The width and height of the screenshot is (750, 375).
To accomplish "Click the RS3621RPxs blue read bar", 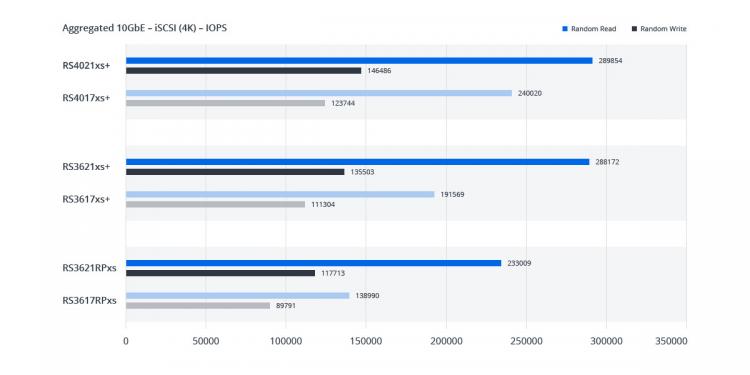I will coord(313,263).
